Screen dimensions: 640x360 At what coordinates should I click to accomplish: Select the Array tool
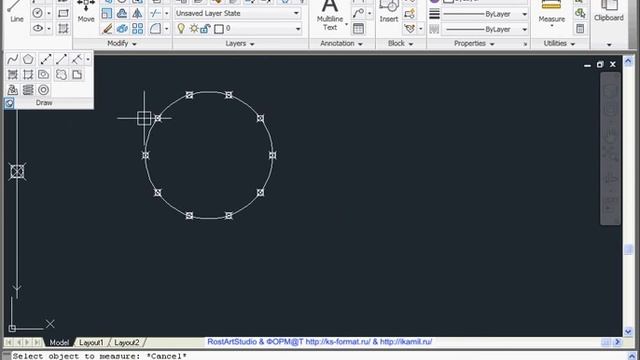pos(138,29)
